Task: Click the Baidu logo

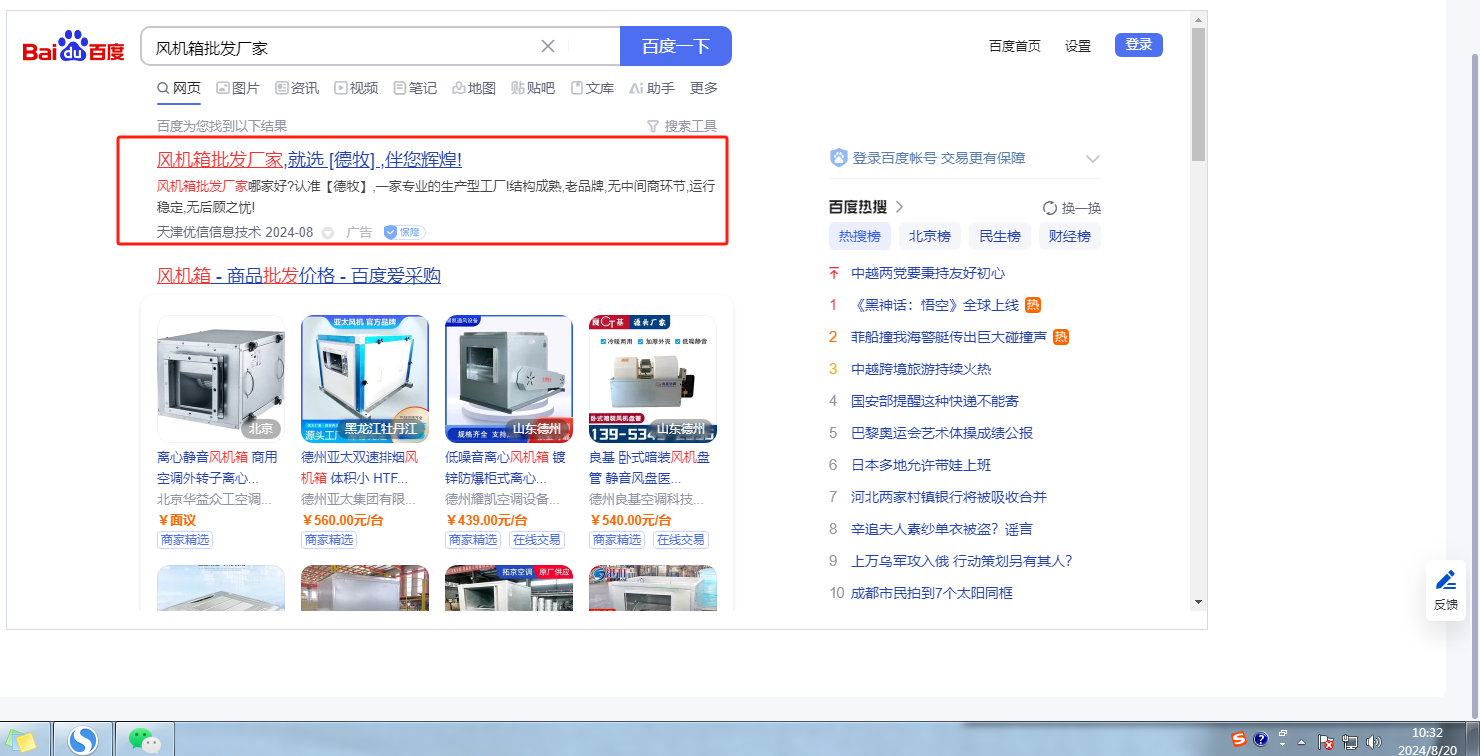Action: 74,47
